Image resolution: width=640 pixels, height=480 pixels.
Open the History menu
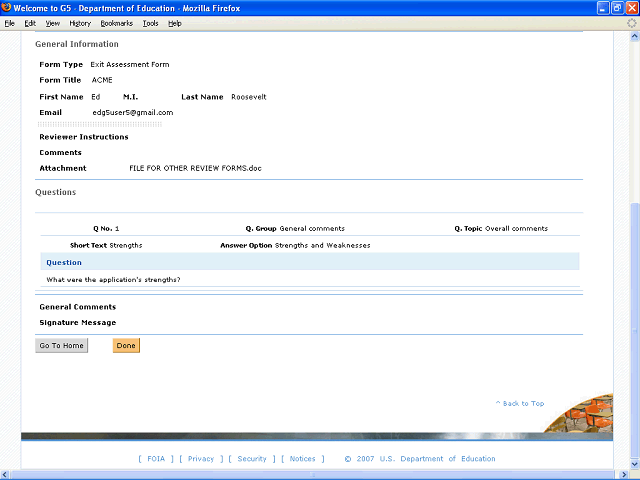(80, 24)
